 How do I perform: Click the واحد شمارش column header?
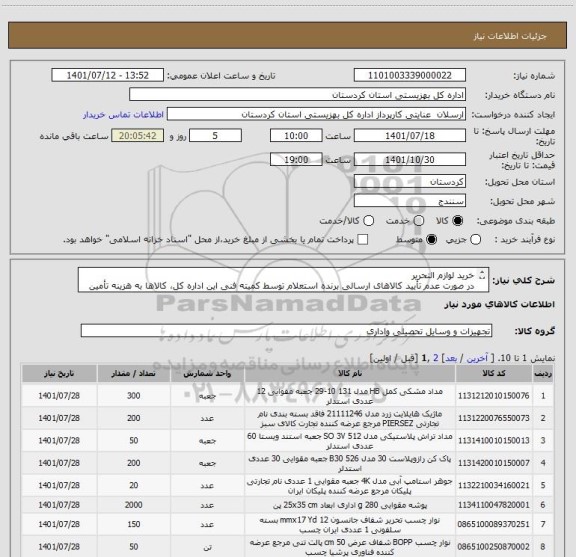207,373
